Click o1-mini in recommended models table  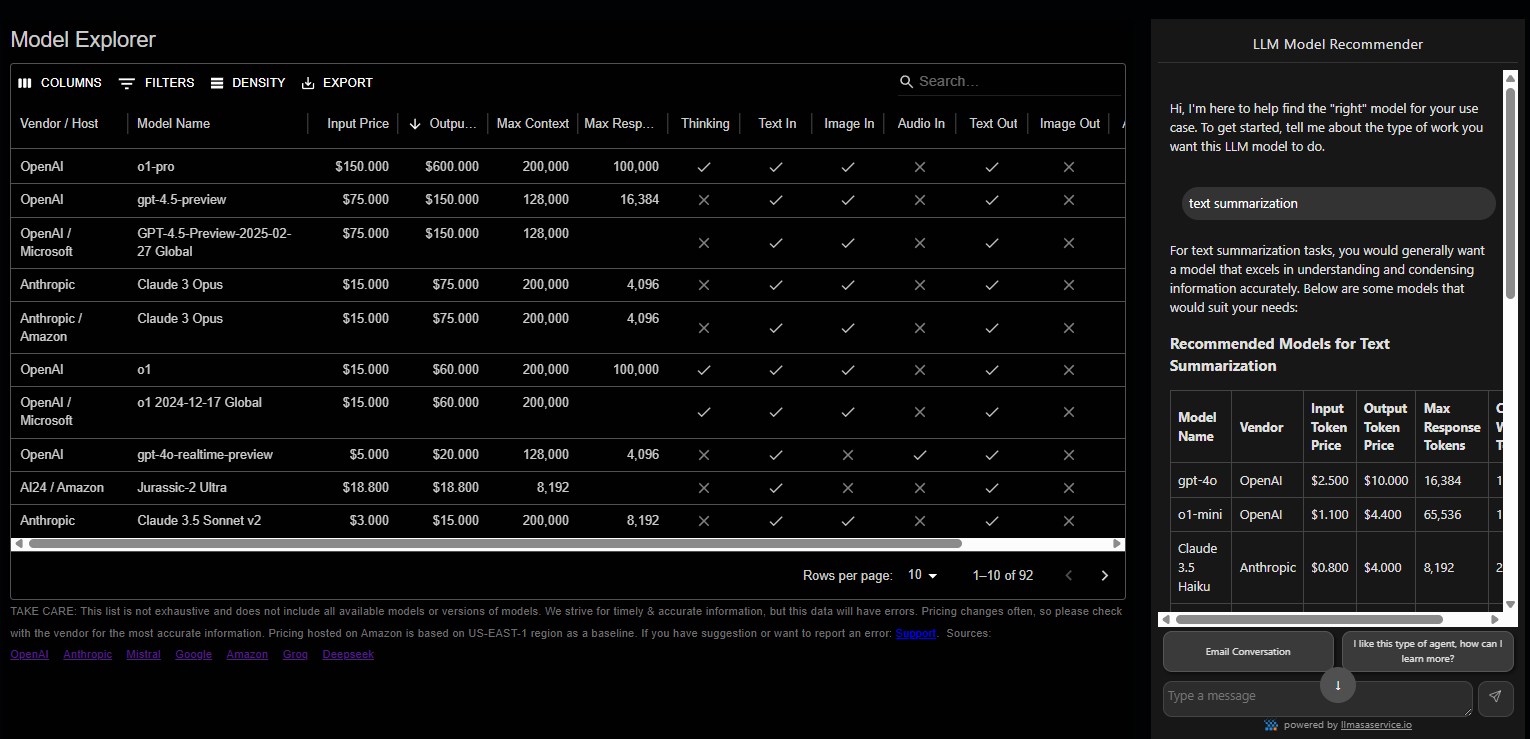tap(1200, 514)
